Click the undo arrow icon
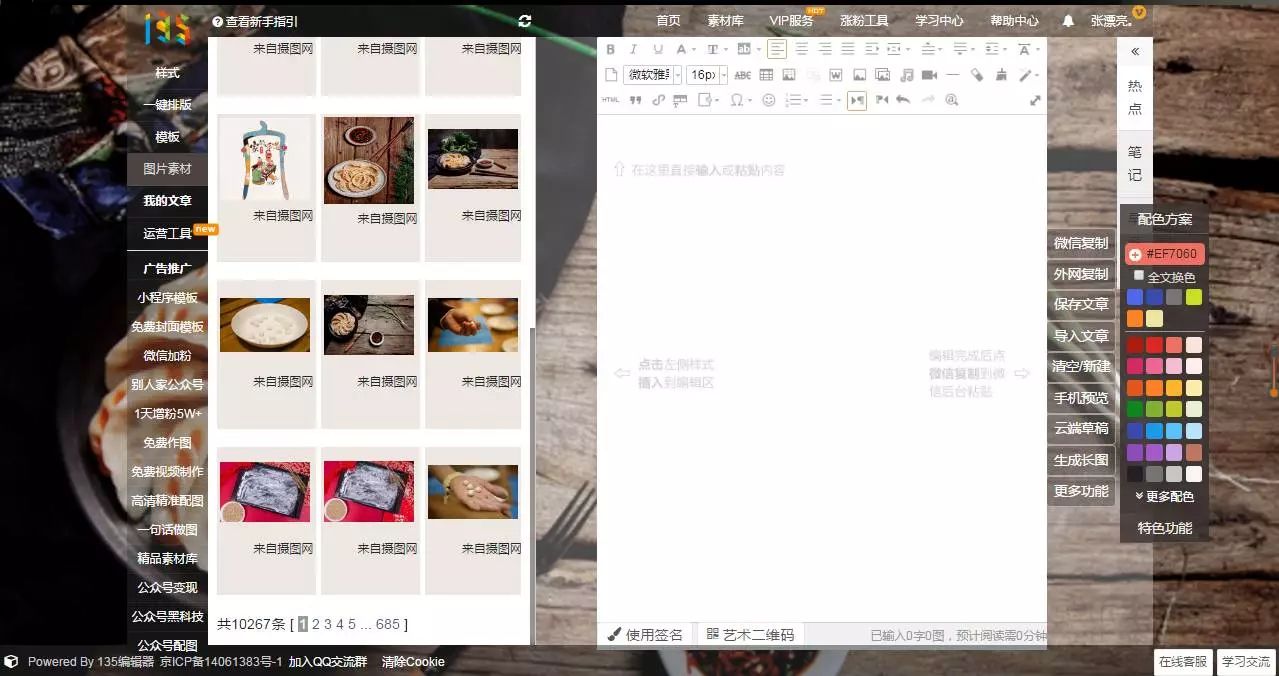The width and height of the screenshot is (1279, 676). point(903,99)
